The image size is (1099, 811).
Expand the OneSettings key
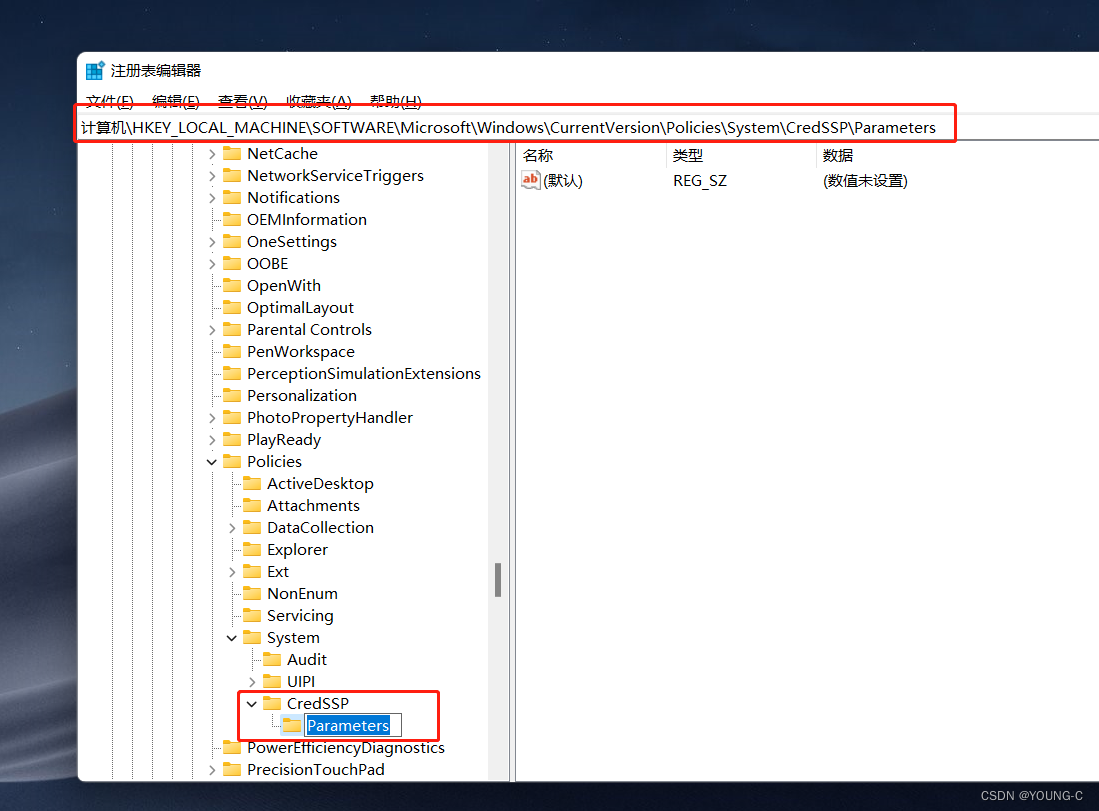(x=212, y=242)
